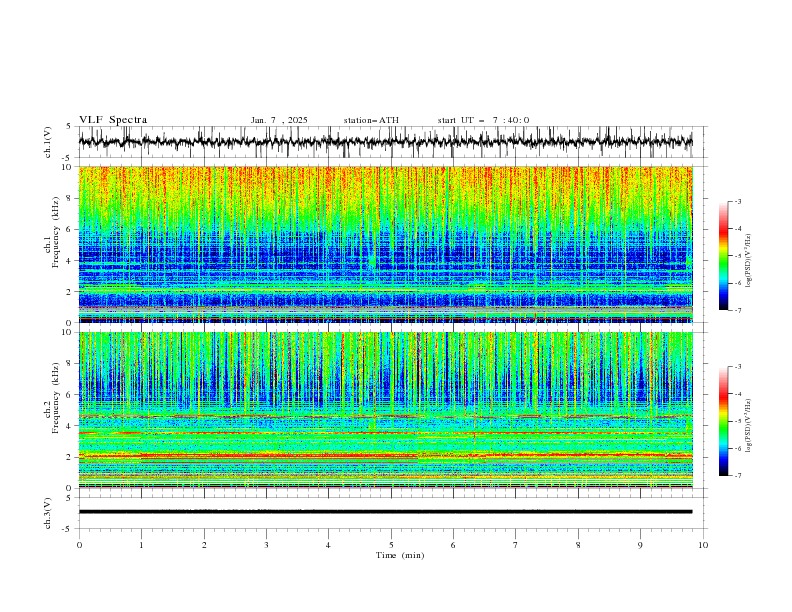Click the "VLF Spectra" plot title

[113, 120]
